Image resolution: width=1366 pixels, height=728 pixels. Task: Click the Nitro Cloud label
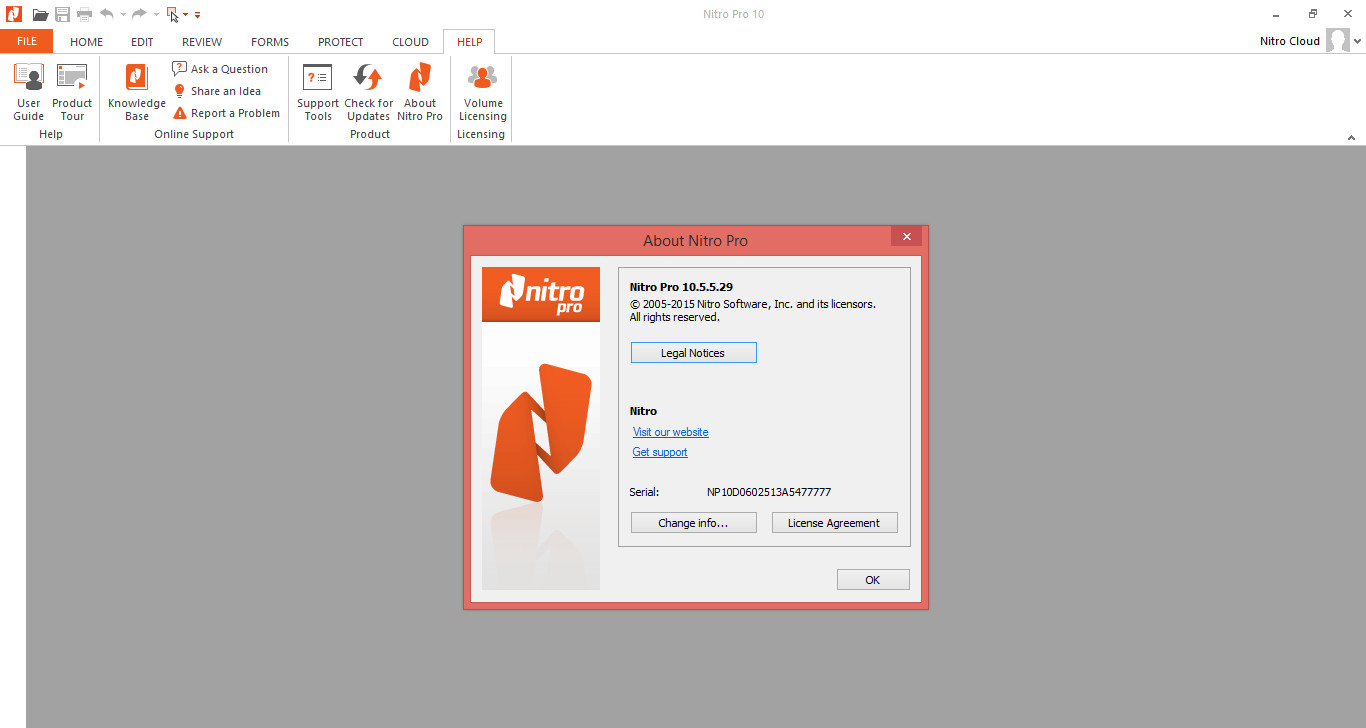1290,41
